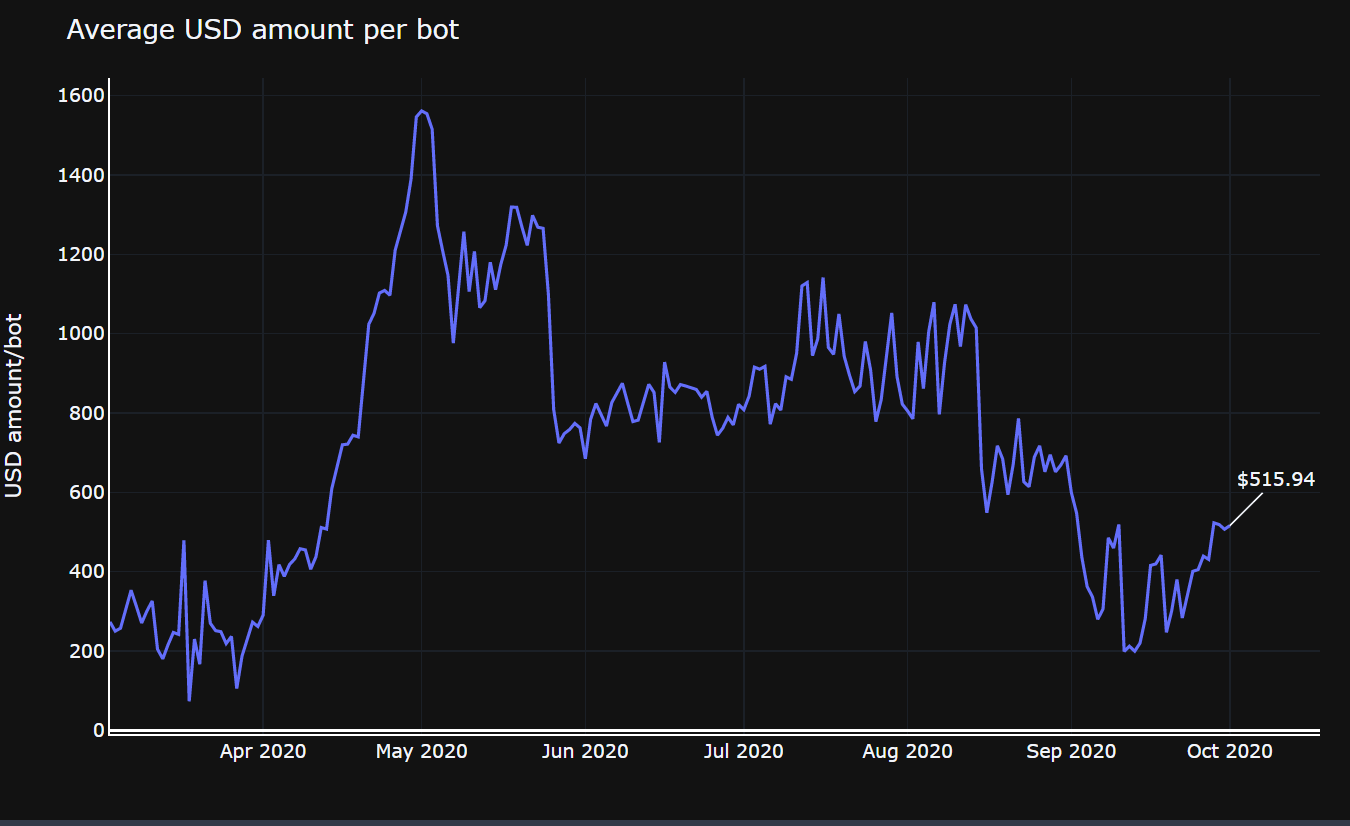Click the 800 y-axis tick label
Image resolution: width=1350 pixels, height=826 pixels.
click(89, 413)
